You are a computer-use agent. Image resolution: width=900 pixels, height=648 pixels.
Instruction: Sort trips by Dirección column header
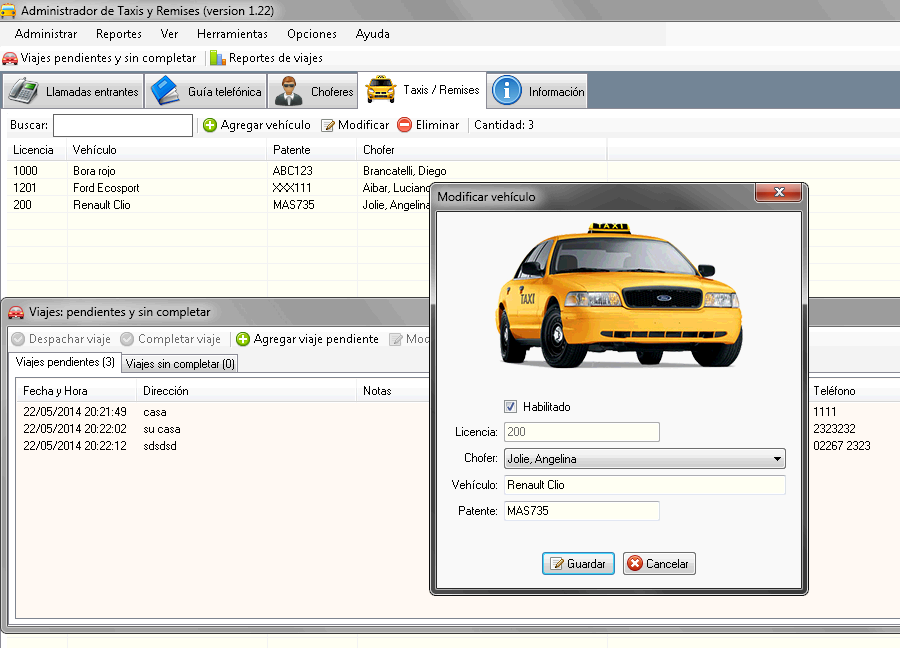[246, 391]
